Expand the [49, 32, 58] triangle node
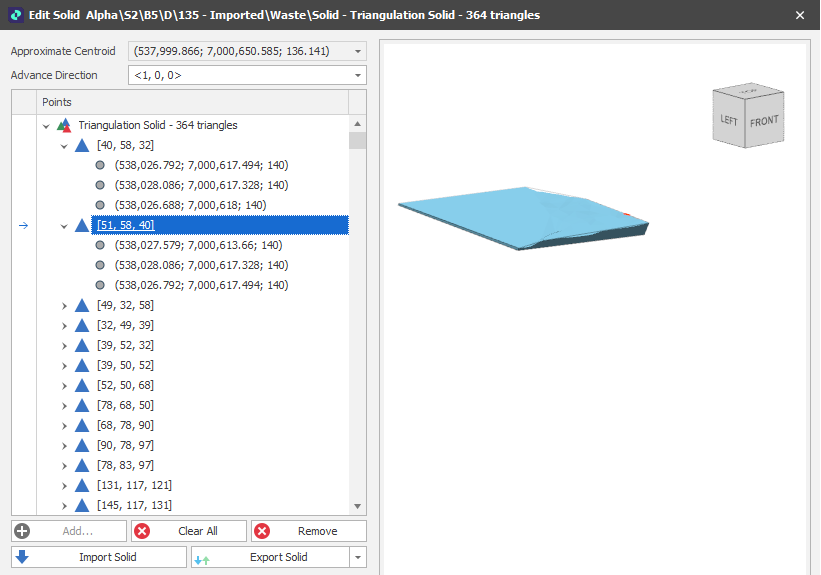The image size is (821, 575). [64, 306]
